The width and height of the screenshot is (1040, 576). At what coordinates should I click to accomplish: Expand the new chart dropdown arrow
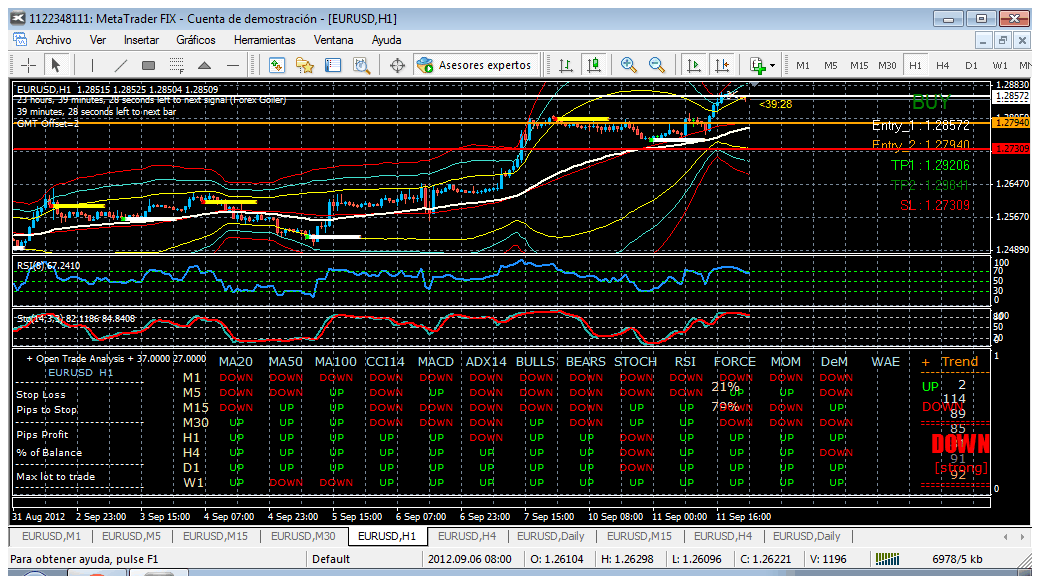pos(773,66)
